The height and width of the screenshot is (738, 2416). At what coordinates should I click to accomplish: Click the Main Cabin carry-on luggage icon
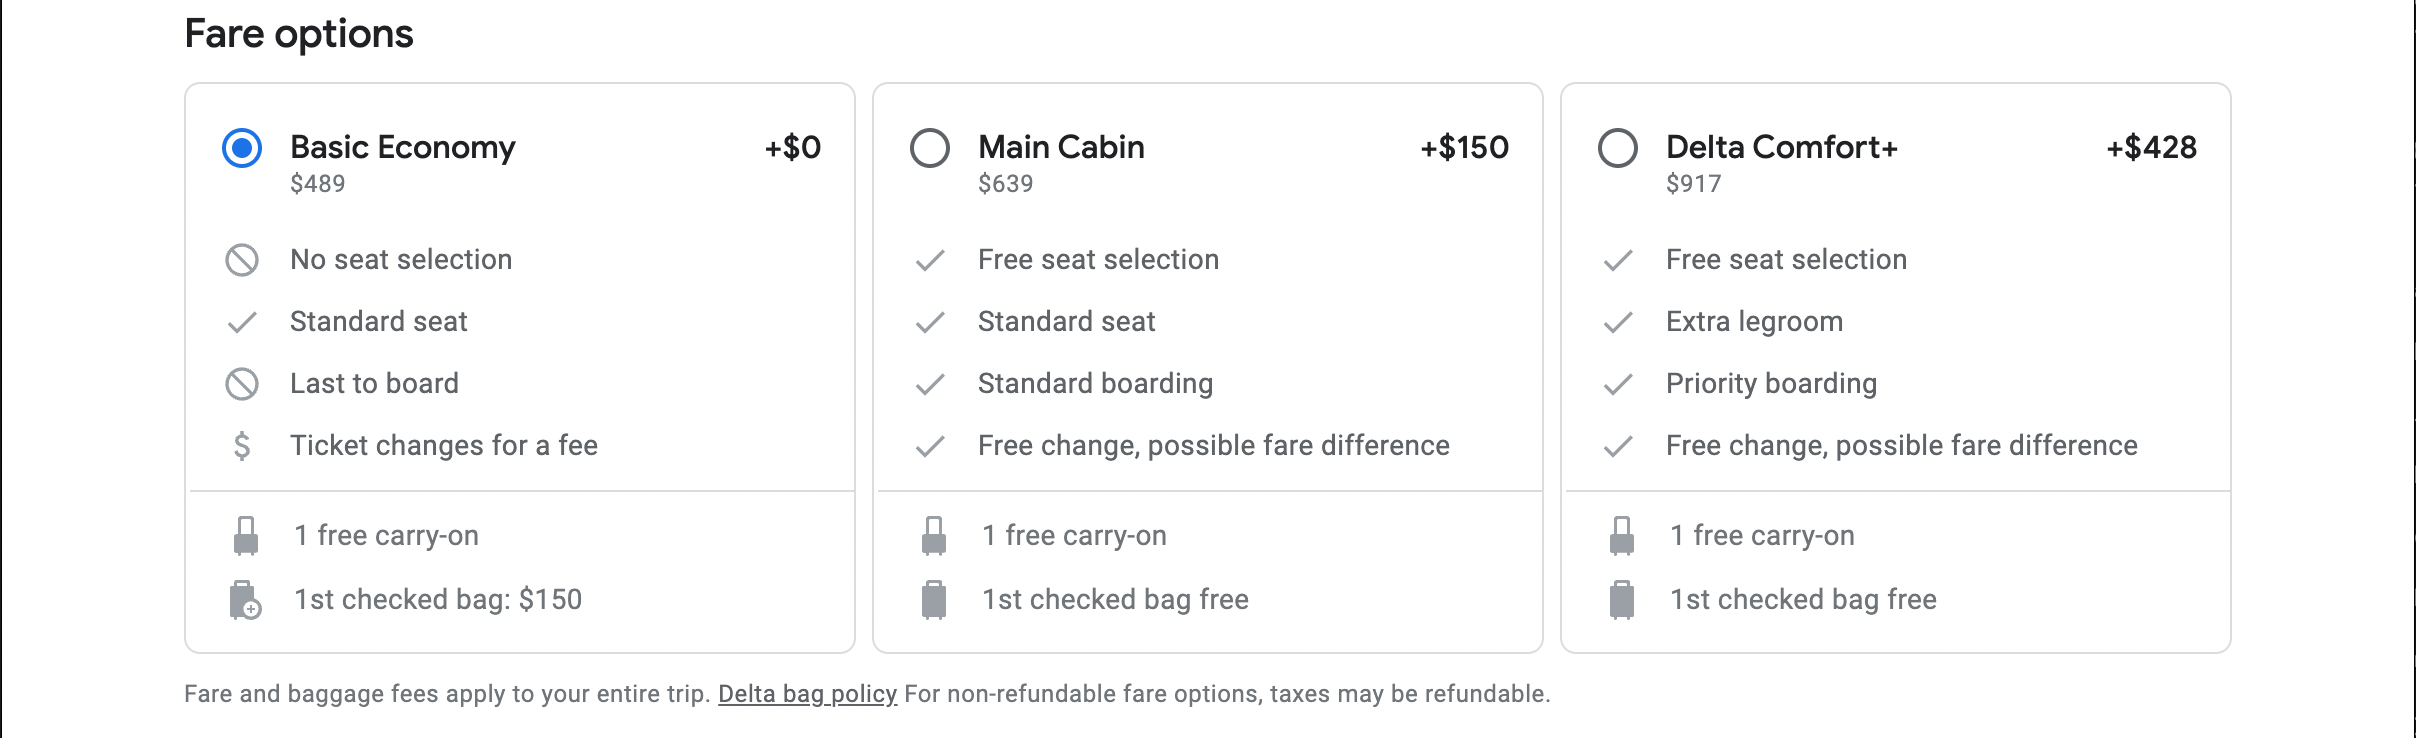(x=934, y=536)
